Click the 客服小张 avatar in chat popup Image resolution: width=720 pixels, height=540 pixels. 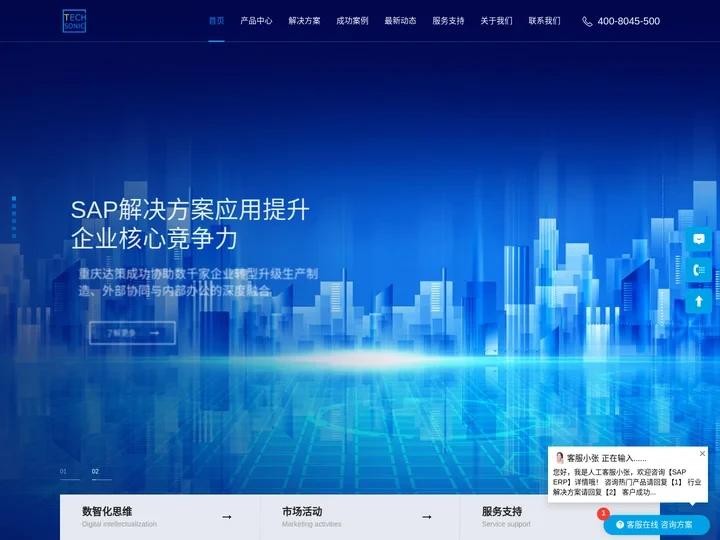click(x=559, y=458)
